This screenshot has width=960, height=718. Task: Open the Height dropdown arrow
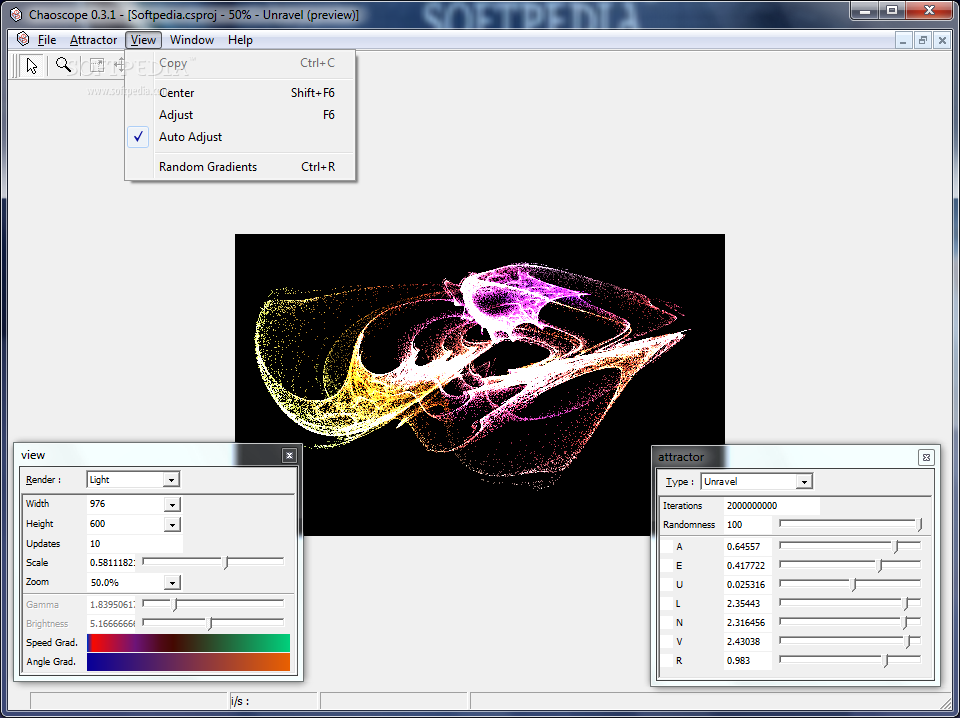pos(172,525)
